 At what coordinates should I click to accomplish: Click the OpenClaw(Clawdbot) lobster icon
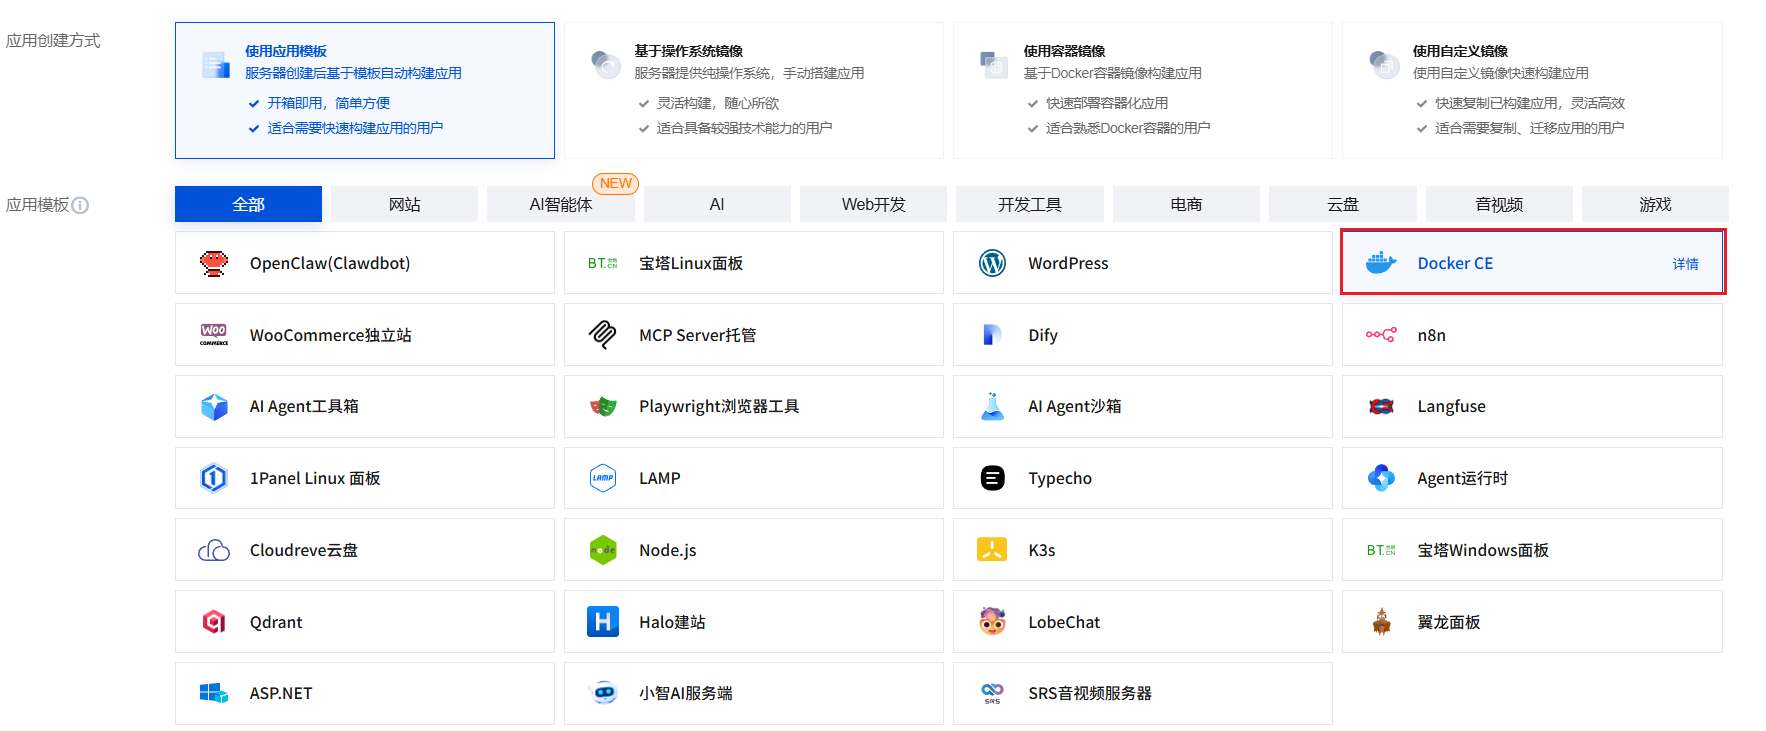pos(214,263)
